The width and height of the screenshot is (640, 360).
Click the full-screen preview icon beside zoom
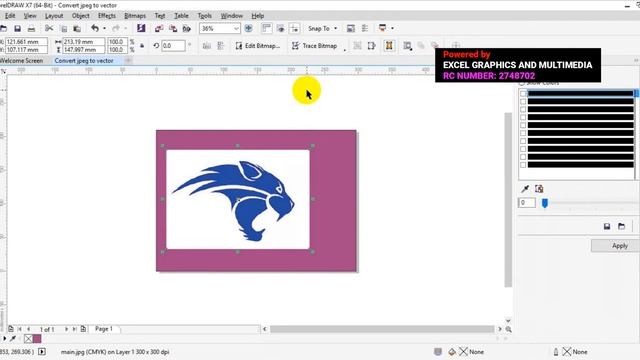pos(248,28)
